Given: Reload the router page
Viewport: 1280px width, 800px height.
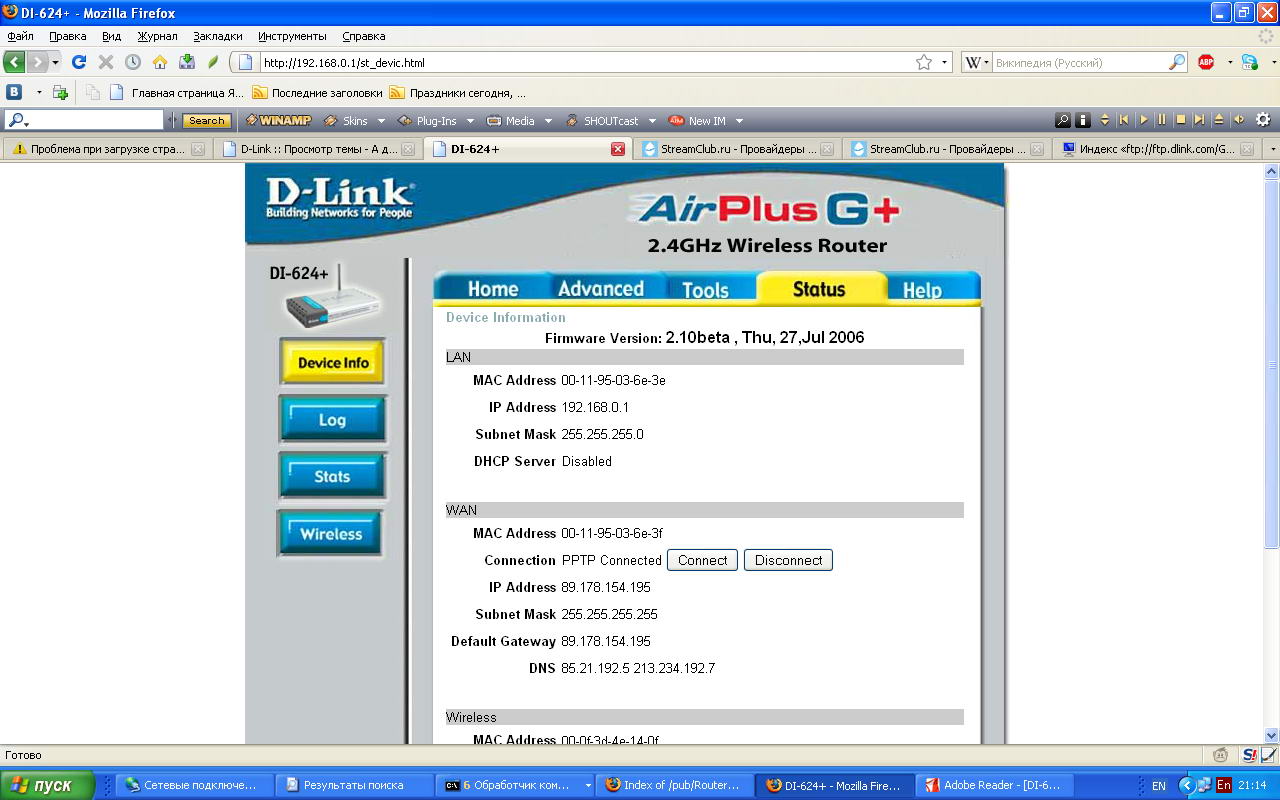Looking at the screenshot, I should click(x=79, y=62).
